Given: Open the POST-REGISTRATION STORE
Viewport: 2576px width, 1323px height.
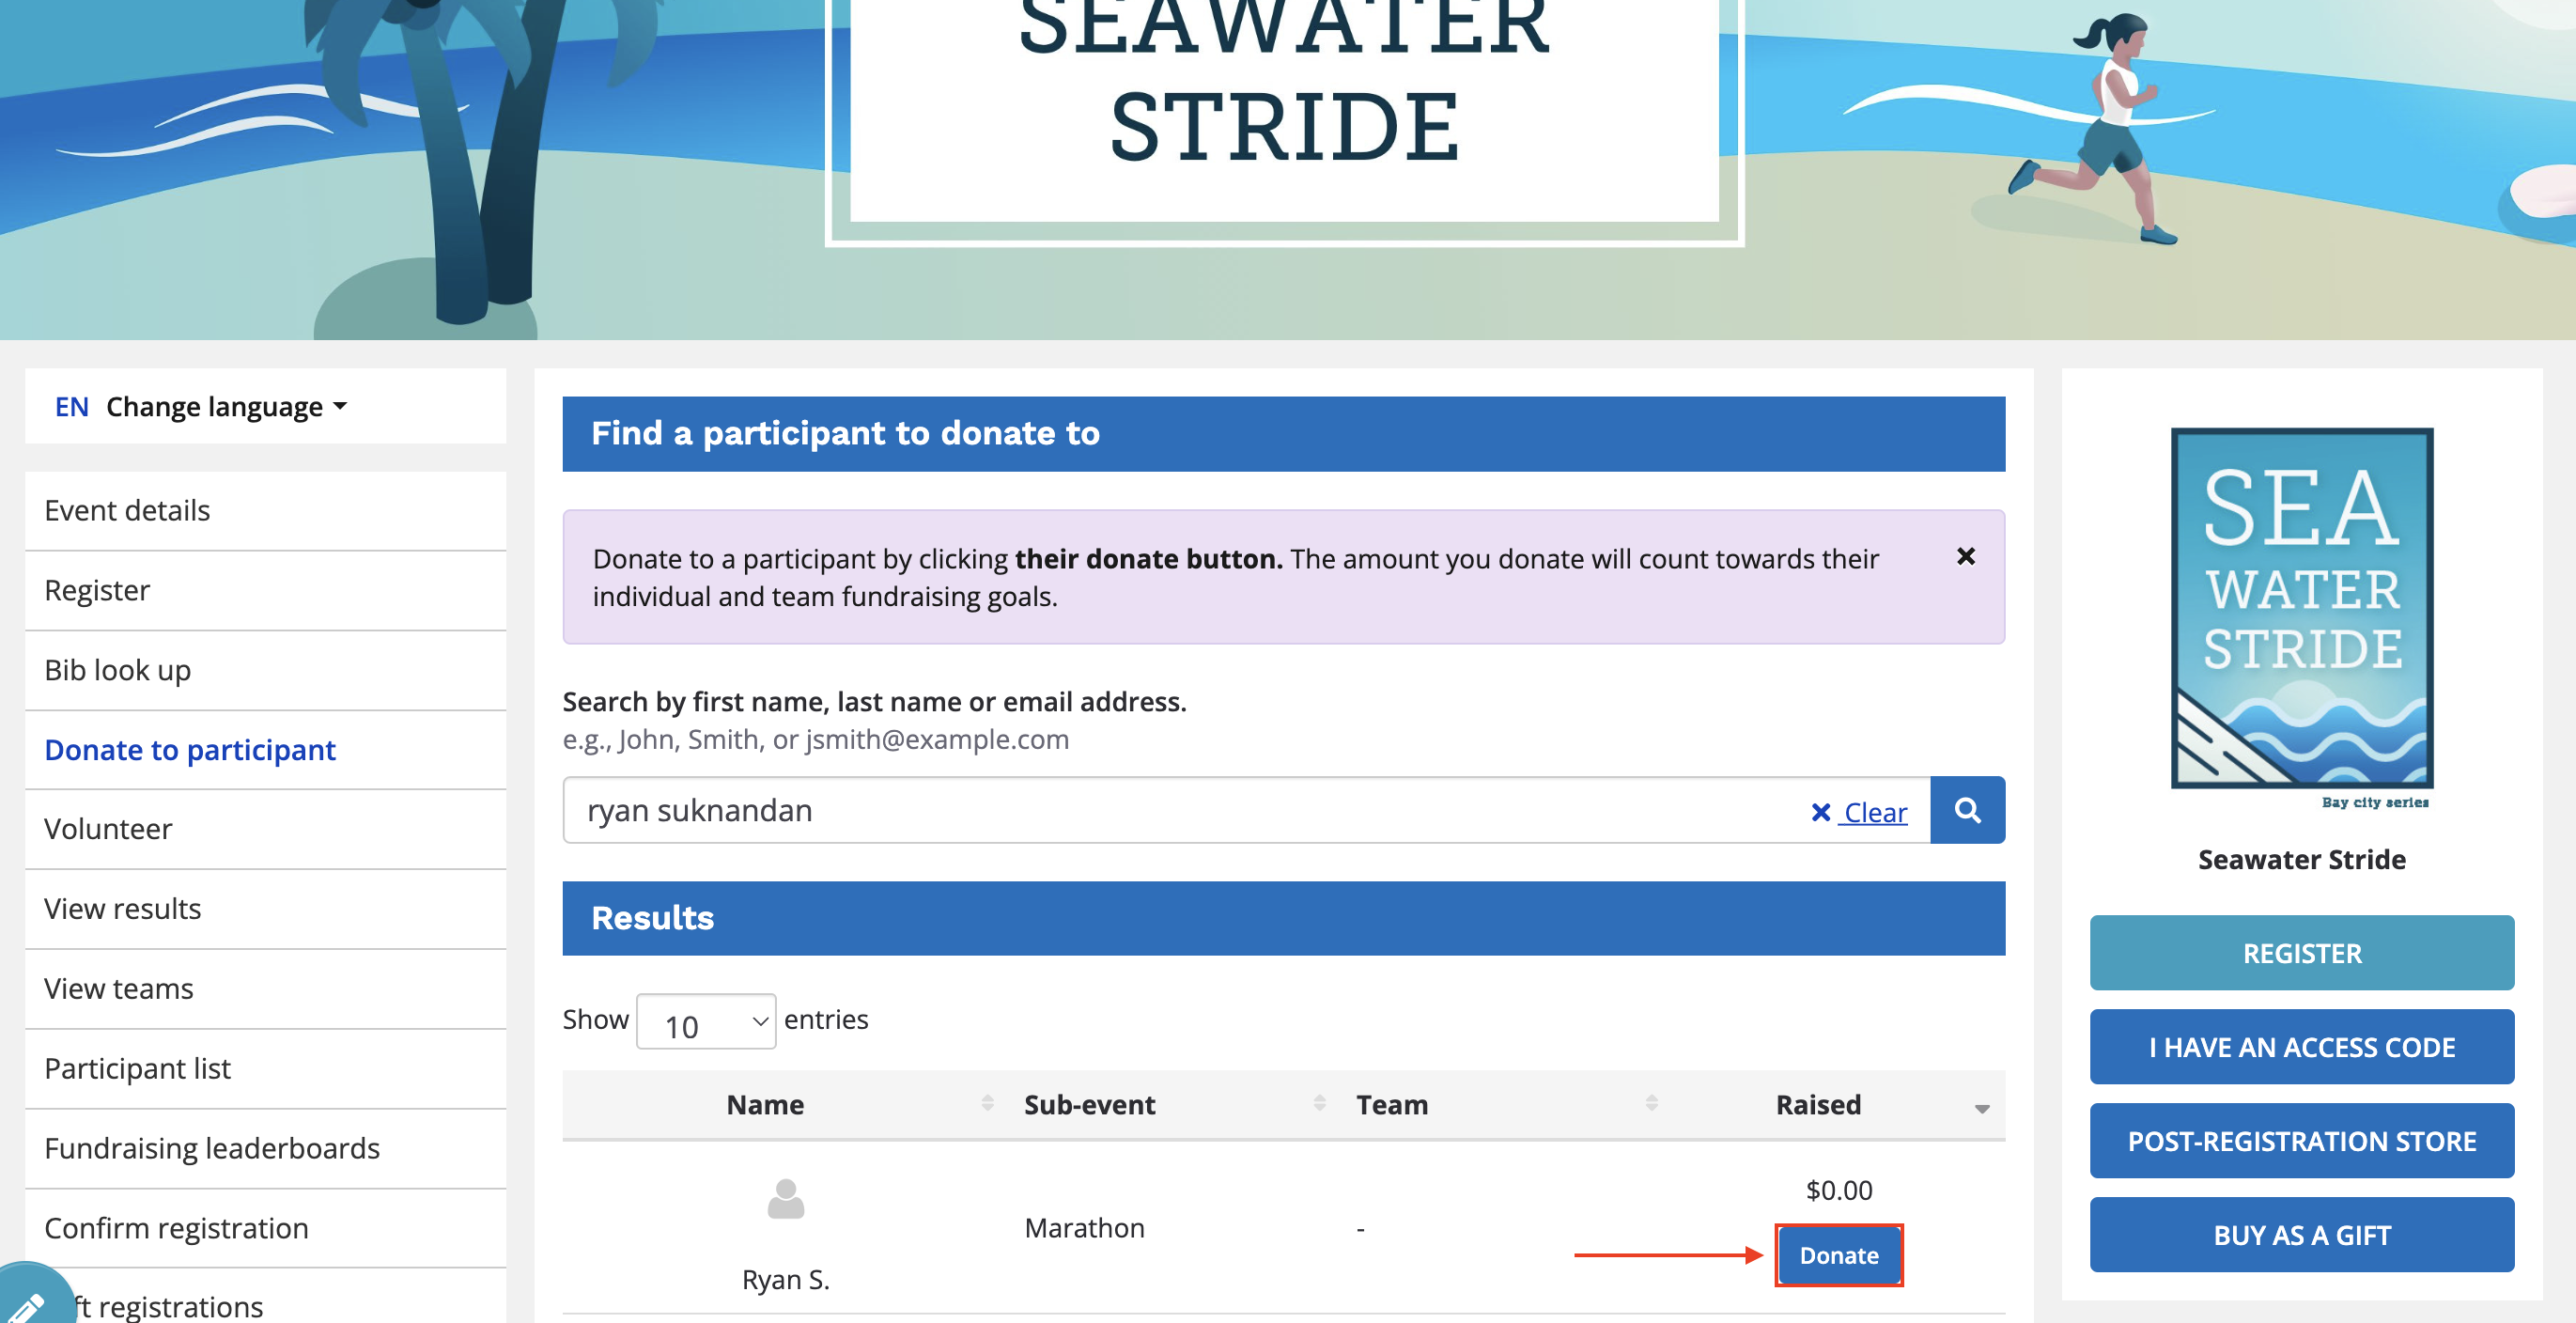Looking at the screenshot, I should coord(2301,1141).
